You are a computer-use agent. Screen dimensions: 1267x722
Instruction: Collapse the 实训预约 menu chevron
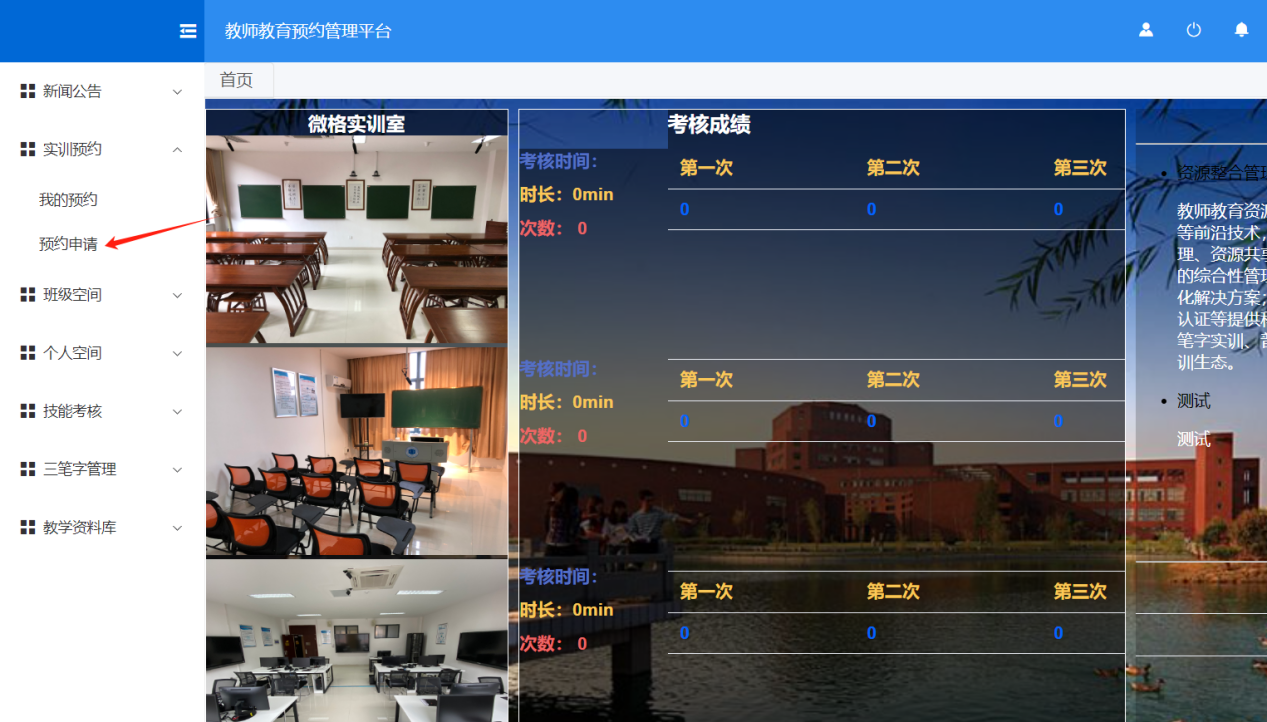tap(177, 150)
